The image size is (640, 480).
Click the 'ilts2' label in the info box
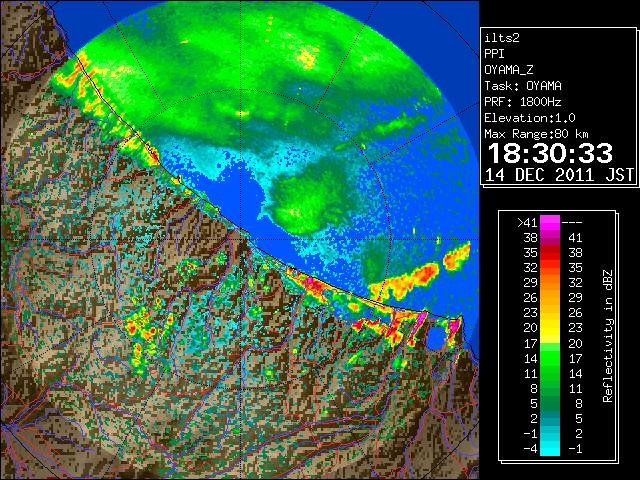click(x=502, y=38)
